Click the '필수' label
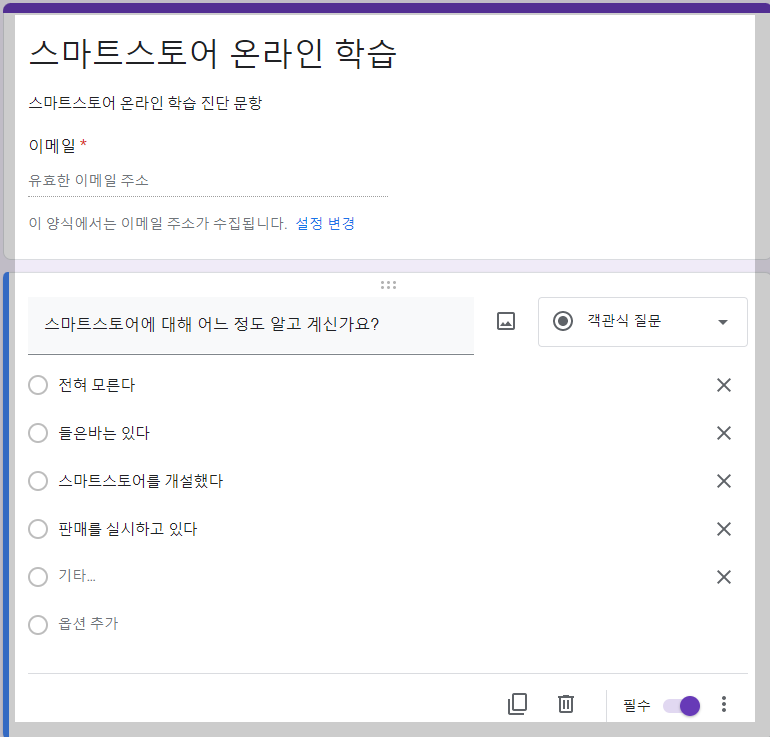The height and width of the screenshot is (737, 770). pos(636,706)
